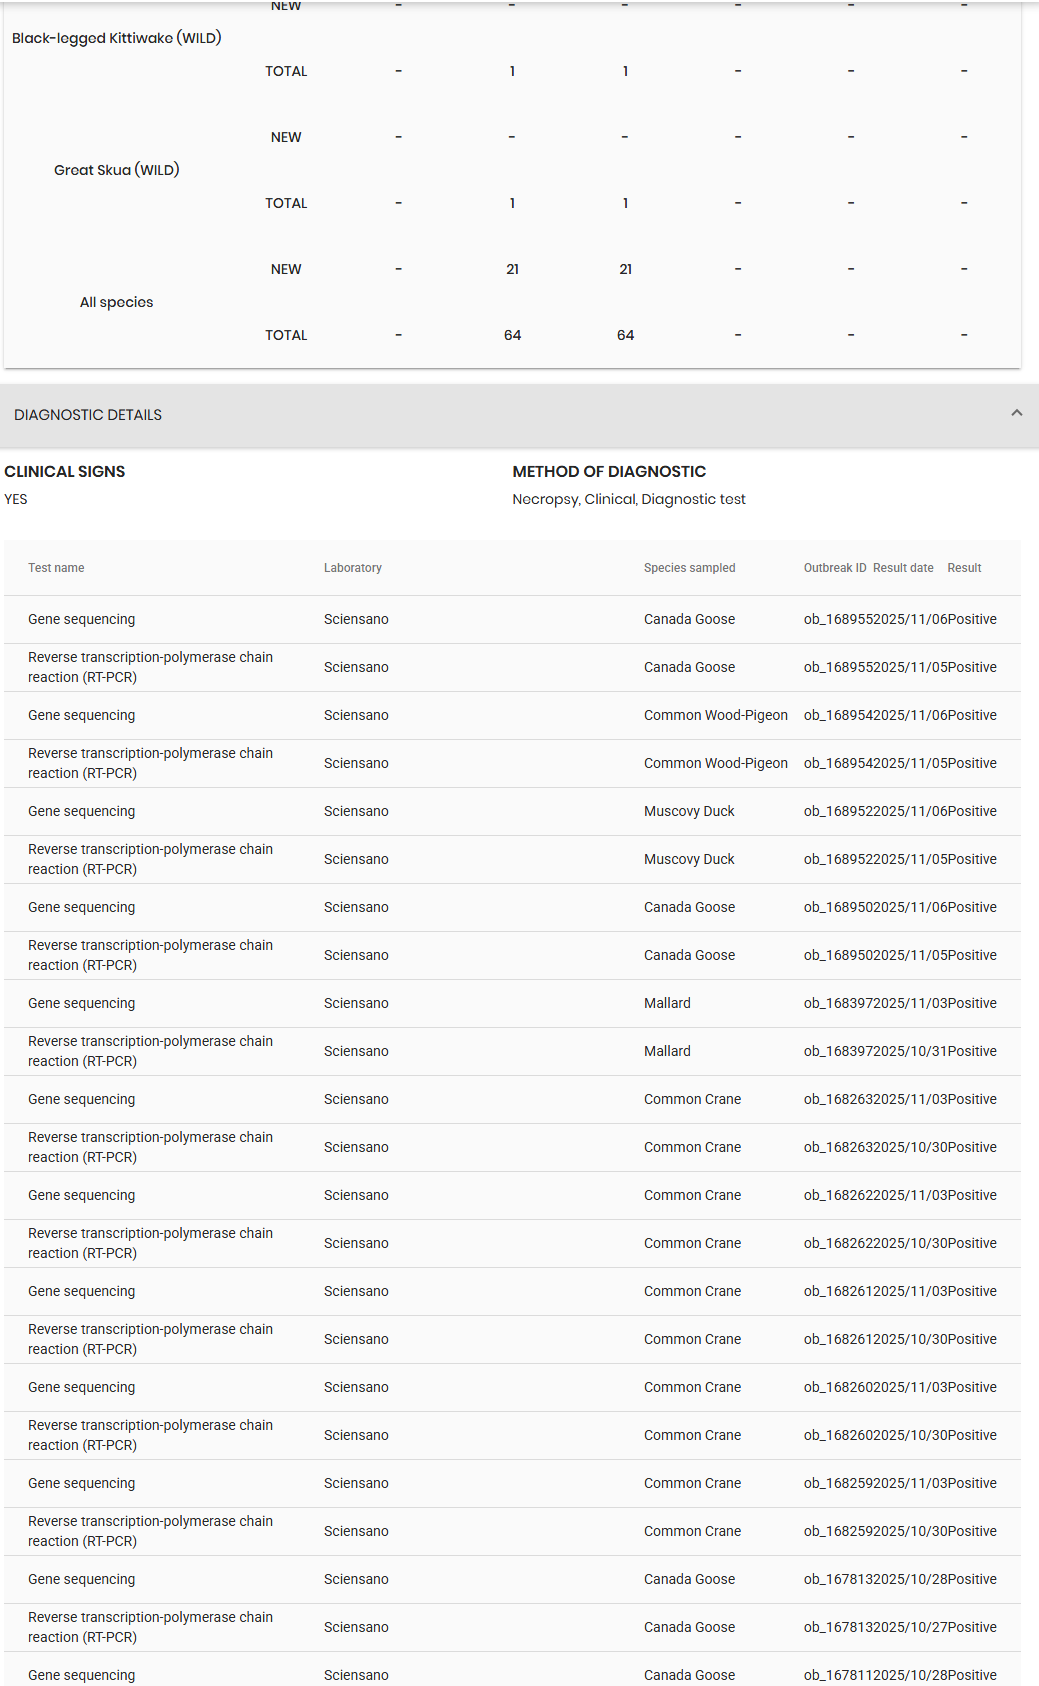
Task: Sort by Species sampled column header
Action: (x=689, y=568)
